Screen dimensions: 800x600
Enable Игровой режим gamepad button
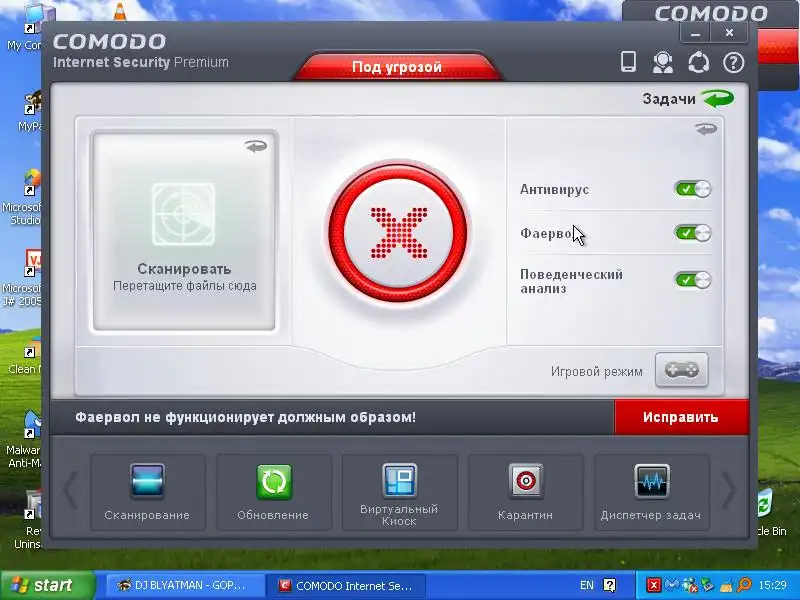point(682,370)
